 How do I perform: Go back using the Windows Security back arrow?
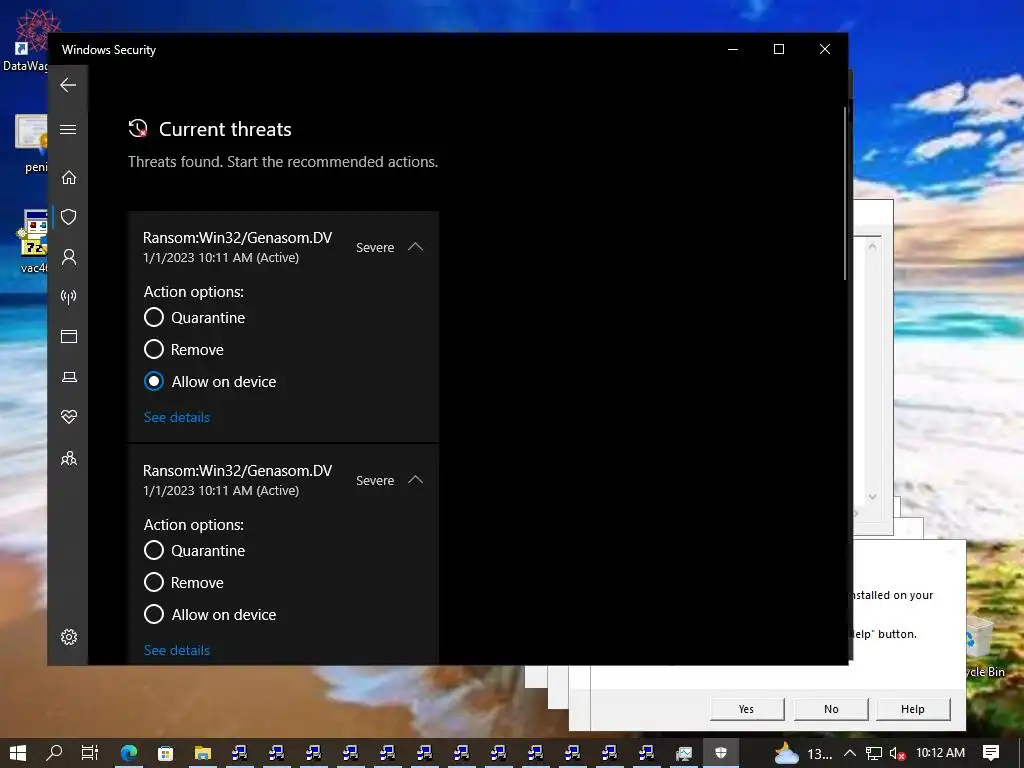coord(68,85)
